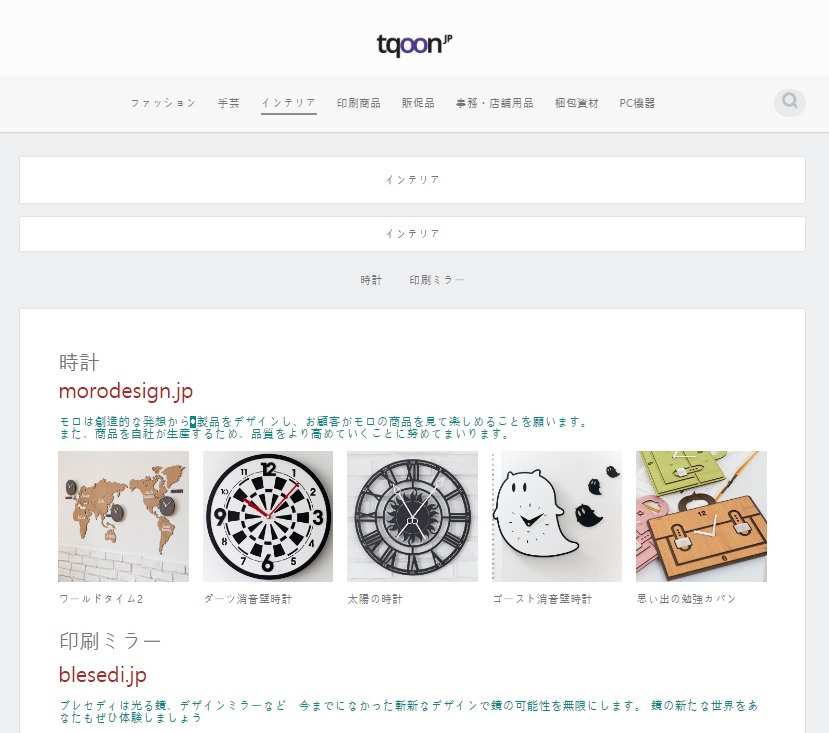This screenshot has height=733, width=829.
Task: Visit the blesedi.jp link
Action: tap(103, 675)
